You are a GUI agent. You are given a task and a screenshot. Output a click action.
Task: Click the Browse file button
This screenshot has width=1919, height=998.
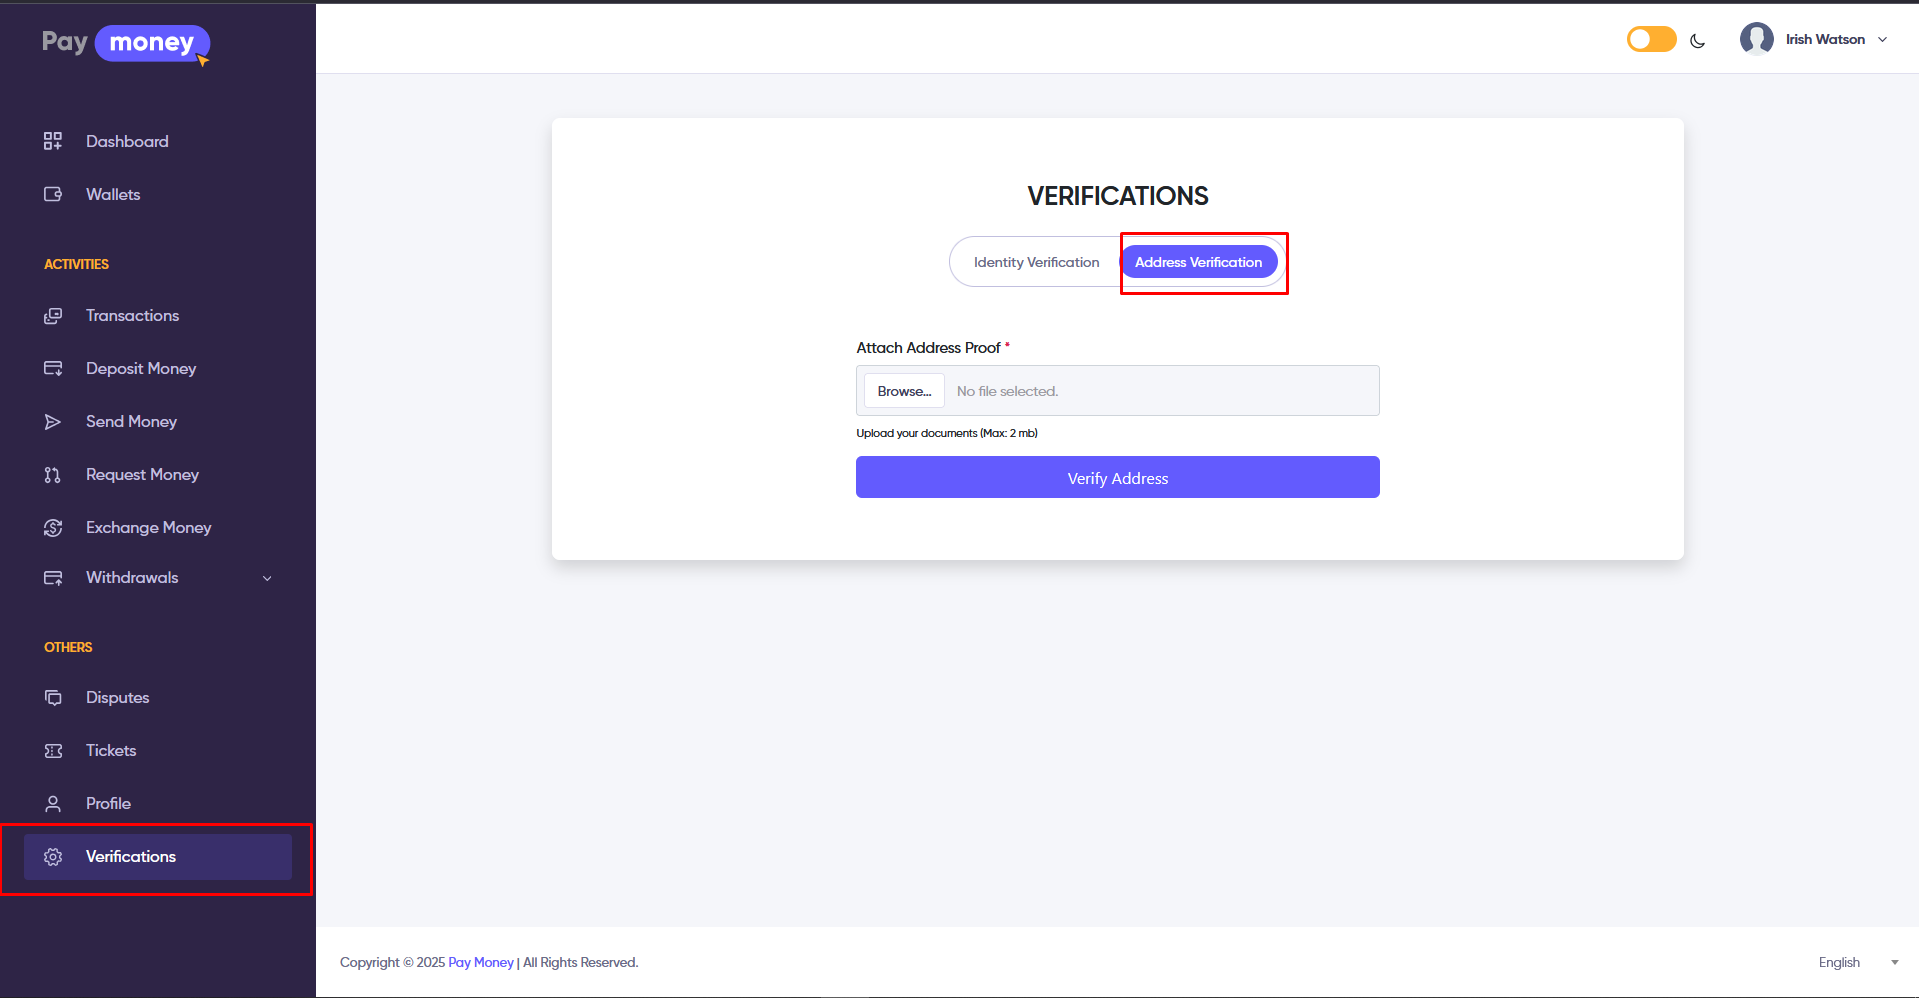tap(904, 391)
